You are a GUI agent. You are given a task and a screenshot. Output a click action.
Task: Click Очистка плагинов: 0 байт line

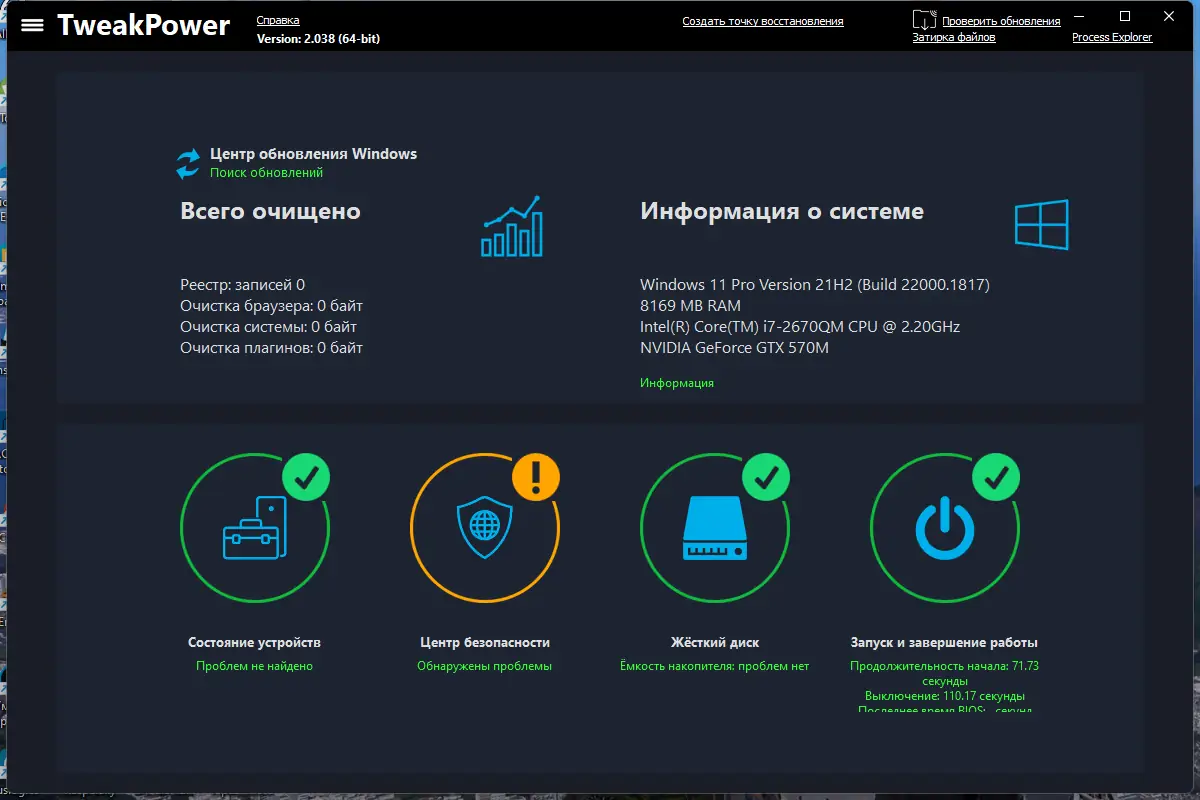click(x=271, y=348)
